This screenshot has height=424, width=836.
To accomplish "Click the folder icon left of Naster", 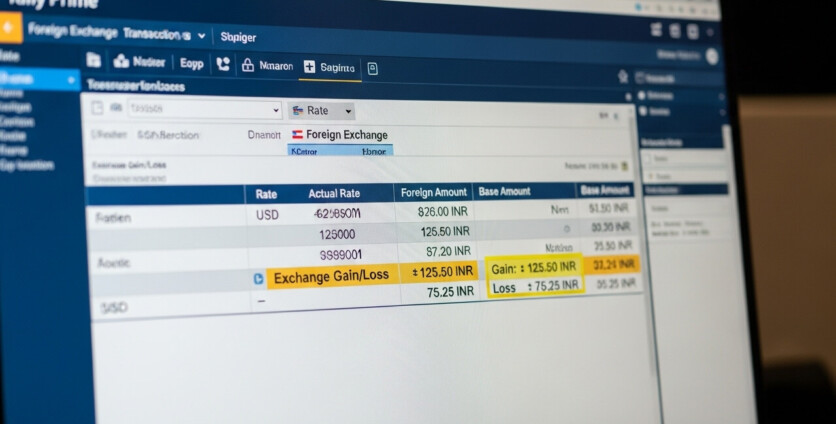I will pyautogui.click(x=94, y=60).
